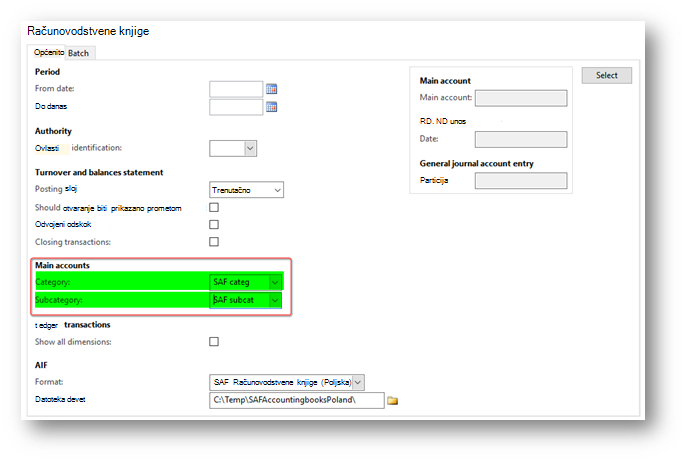Check the Closing transactions box
Screen dimensions: 687x462
pos(214,242)
